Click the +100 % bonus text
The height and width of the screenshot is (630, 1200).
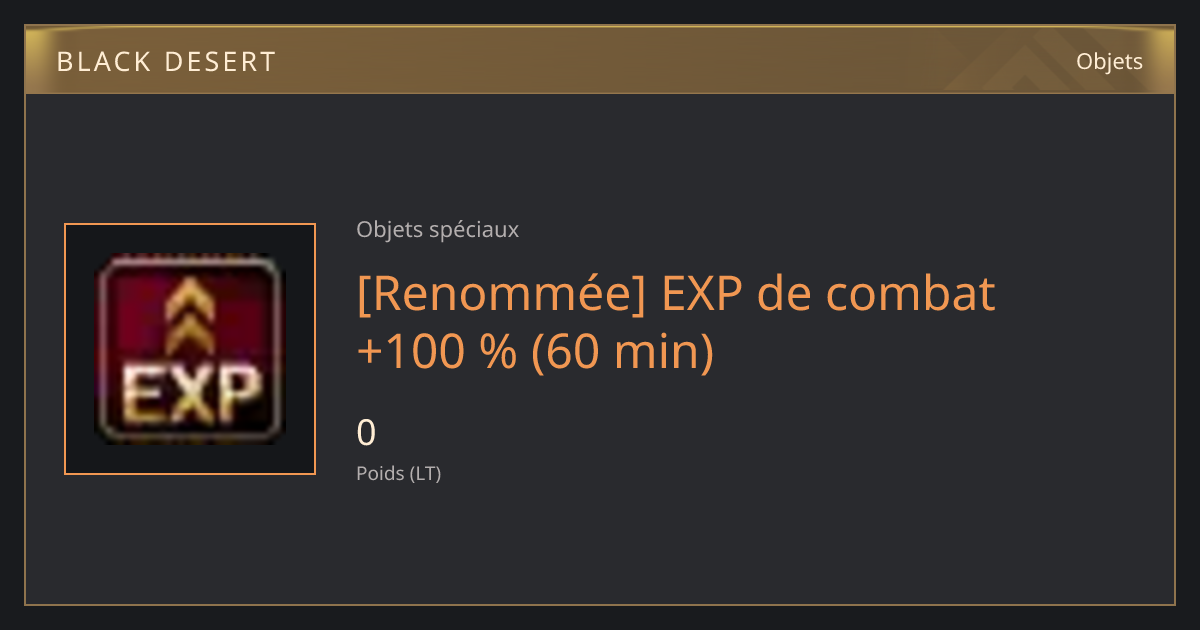tap(436, 352)
